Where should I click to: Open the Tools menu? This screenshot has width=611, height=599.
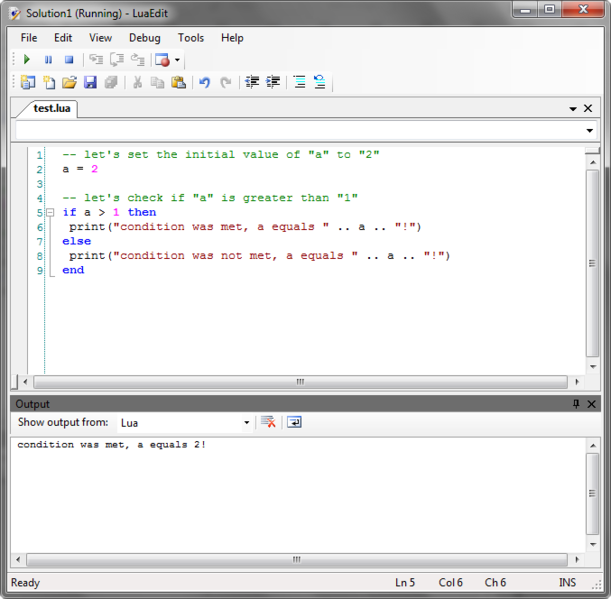[x=191, y=38]
